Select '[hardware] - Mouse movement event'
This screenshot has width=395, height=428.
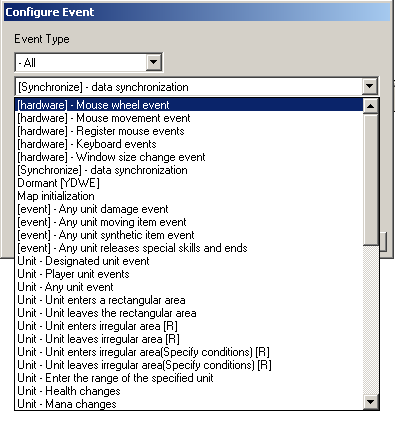[x=189, y=118]
